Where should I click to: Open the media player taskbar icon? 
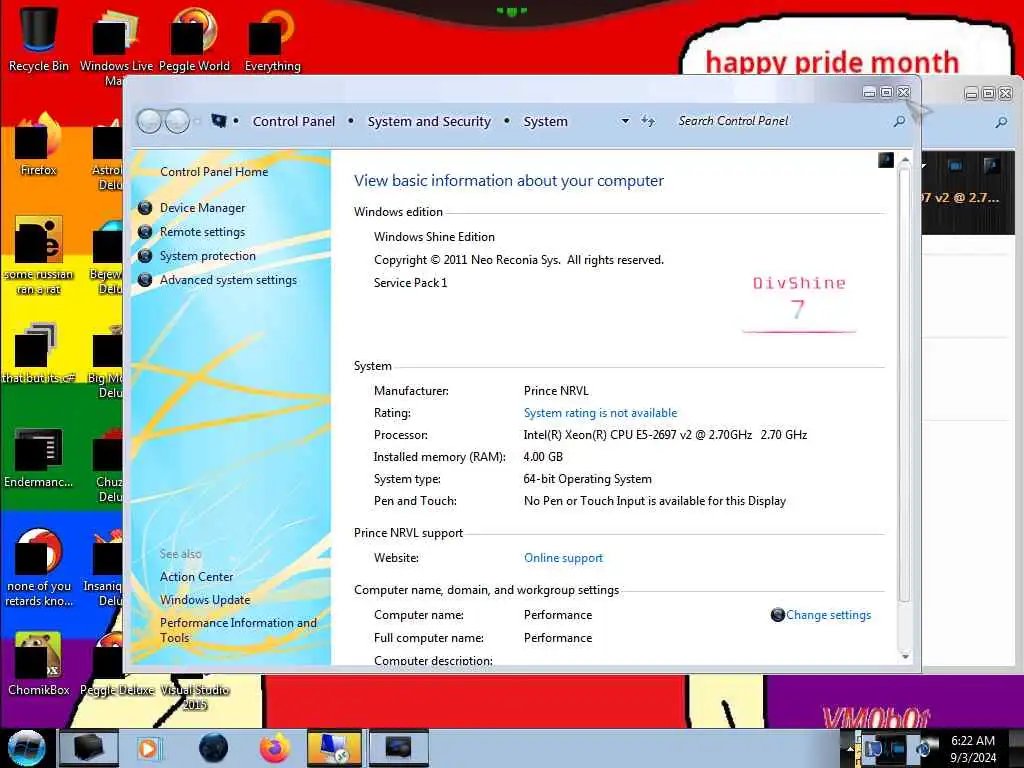[148, 748]
